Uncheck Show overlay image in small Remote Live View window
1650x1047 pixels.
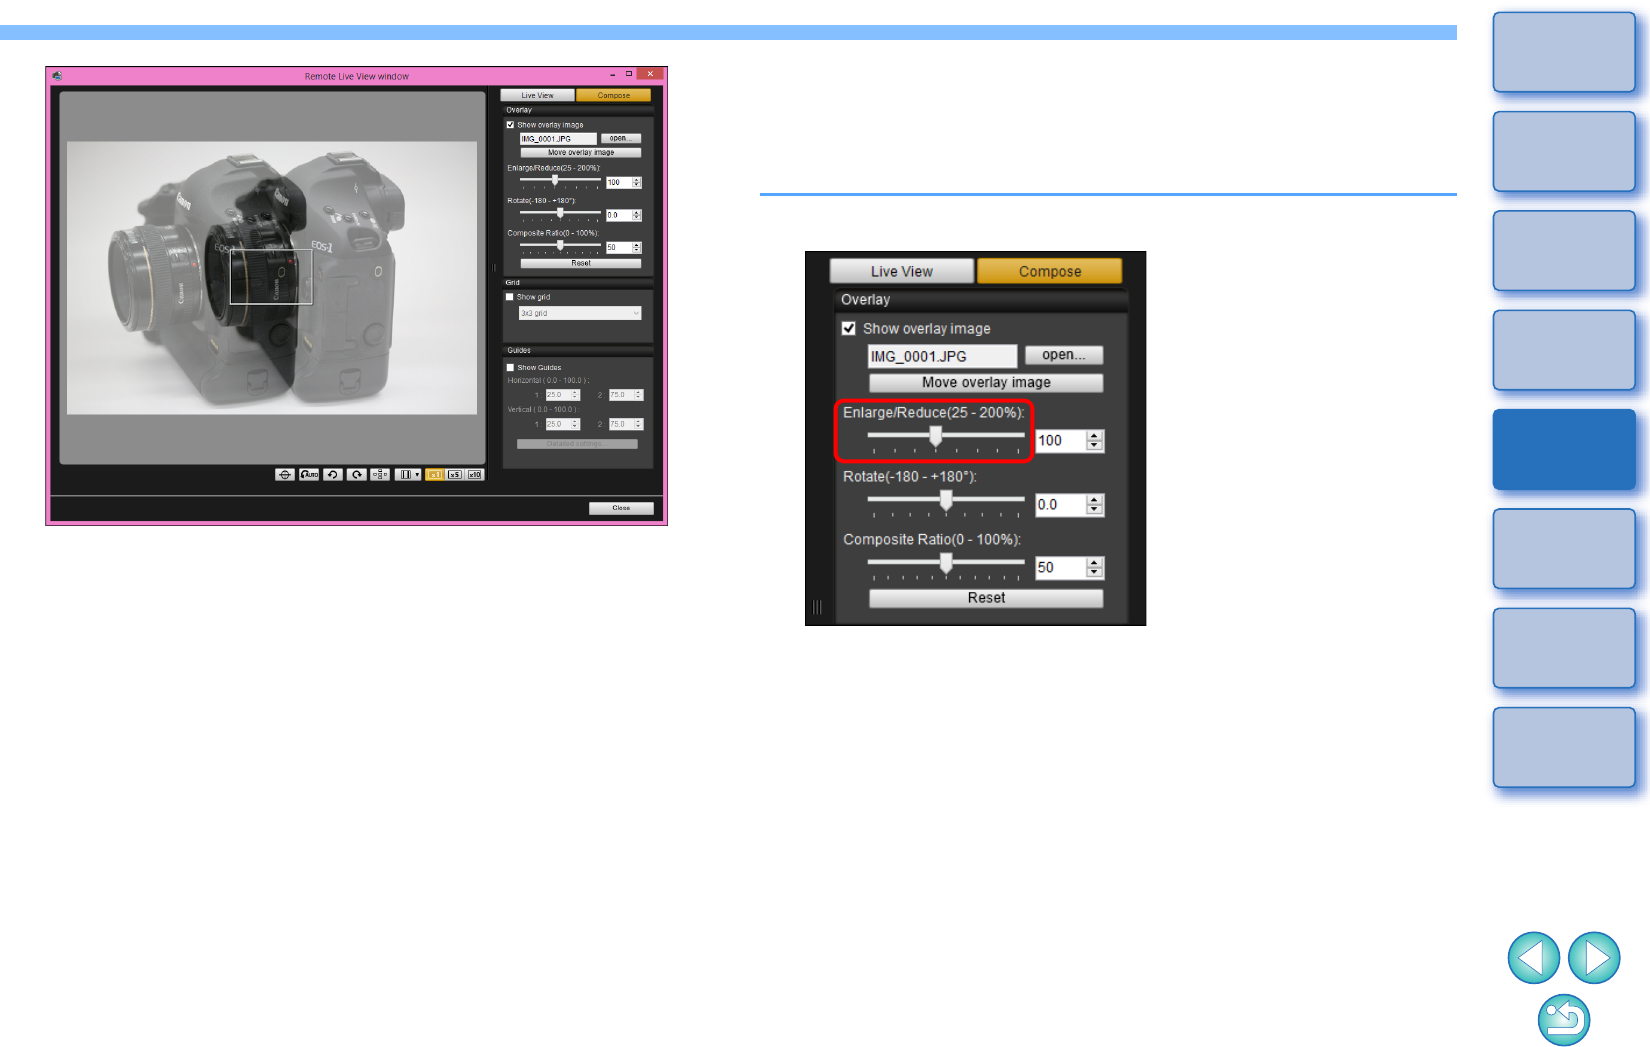click(x=510, y=125)
